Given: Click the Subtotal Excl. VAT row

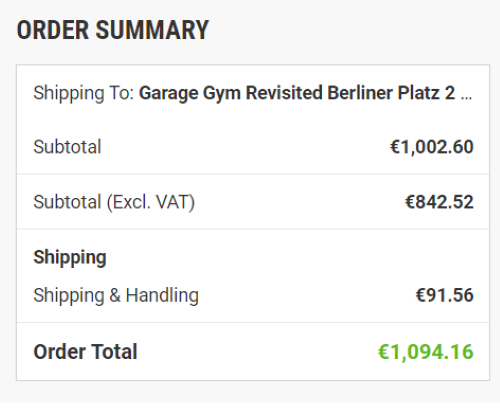Looking at the screenshot, I should pyautogui.click(x=253, y=202).
